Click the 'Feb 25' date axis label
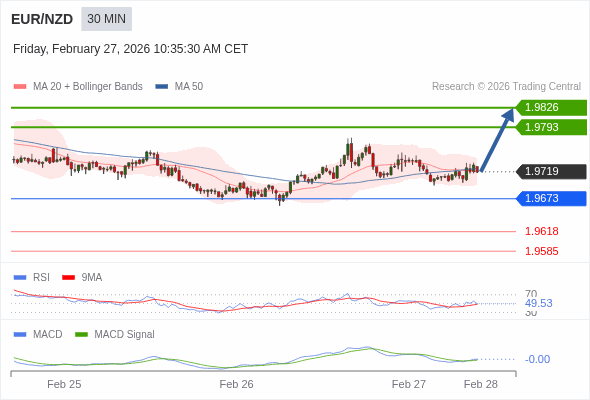This screenshot has width=590, height=400. coord(64,384)
